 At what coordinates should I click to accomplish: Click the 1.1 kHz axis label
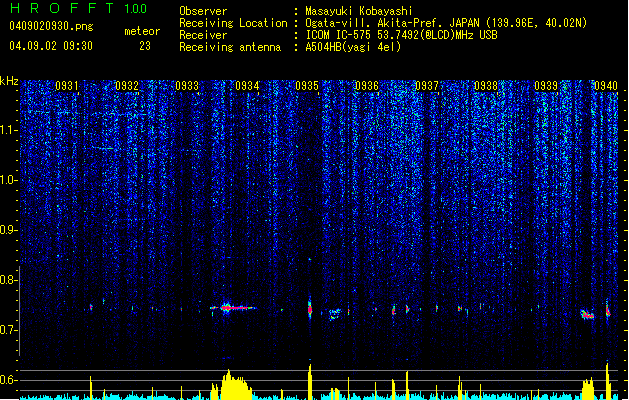9,130
